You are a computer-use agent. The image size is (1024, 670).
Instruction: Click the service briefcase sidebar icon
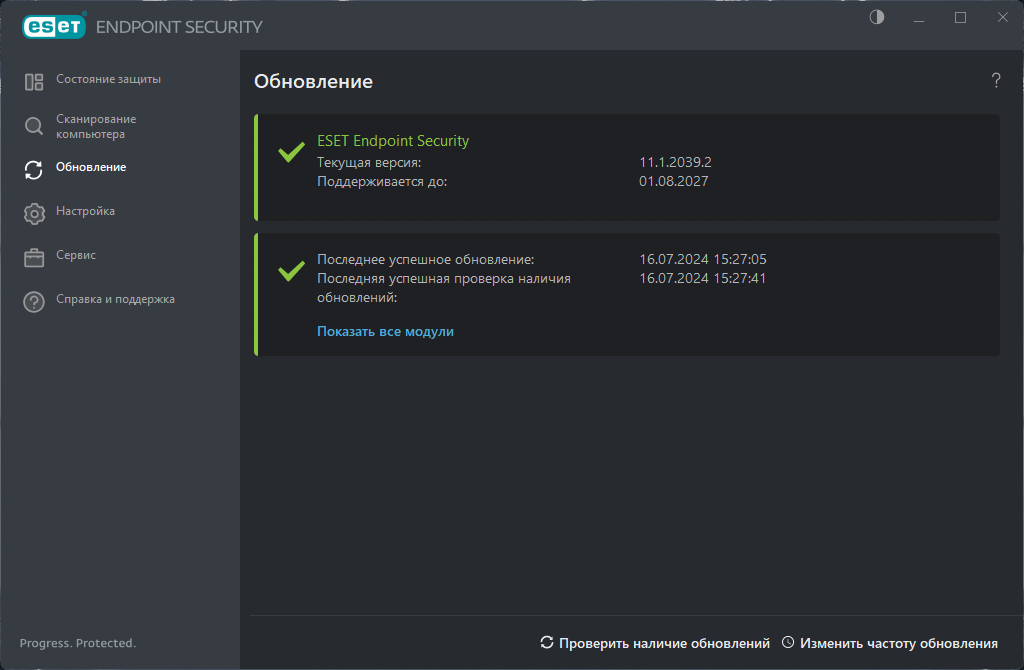click(x=34, y=257)
